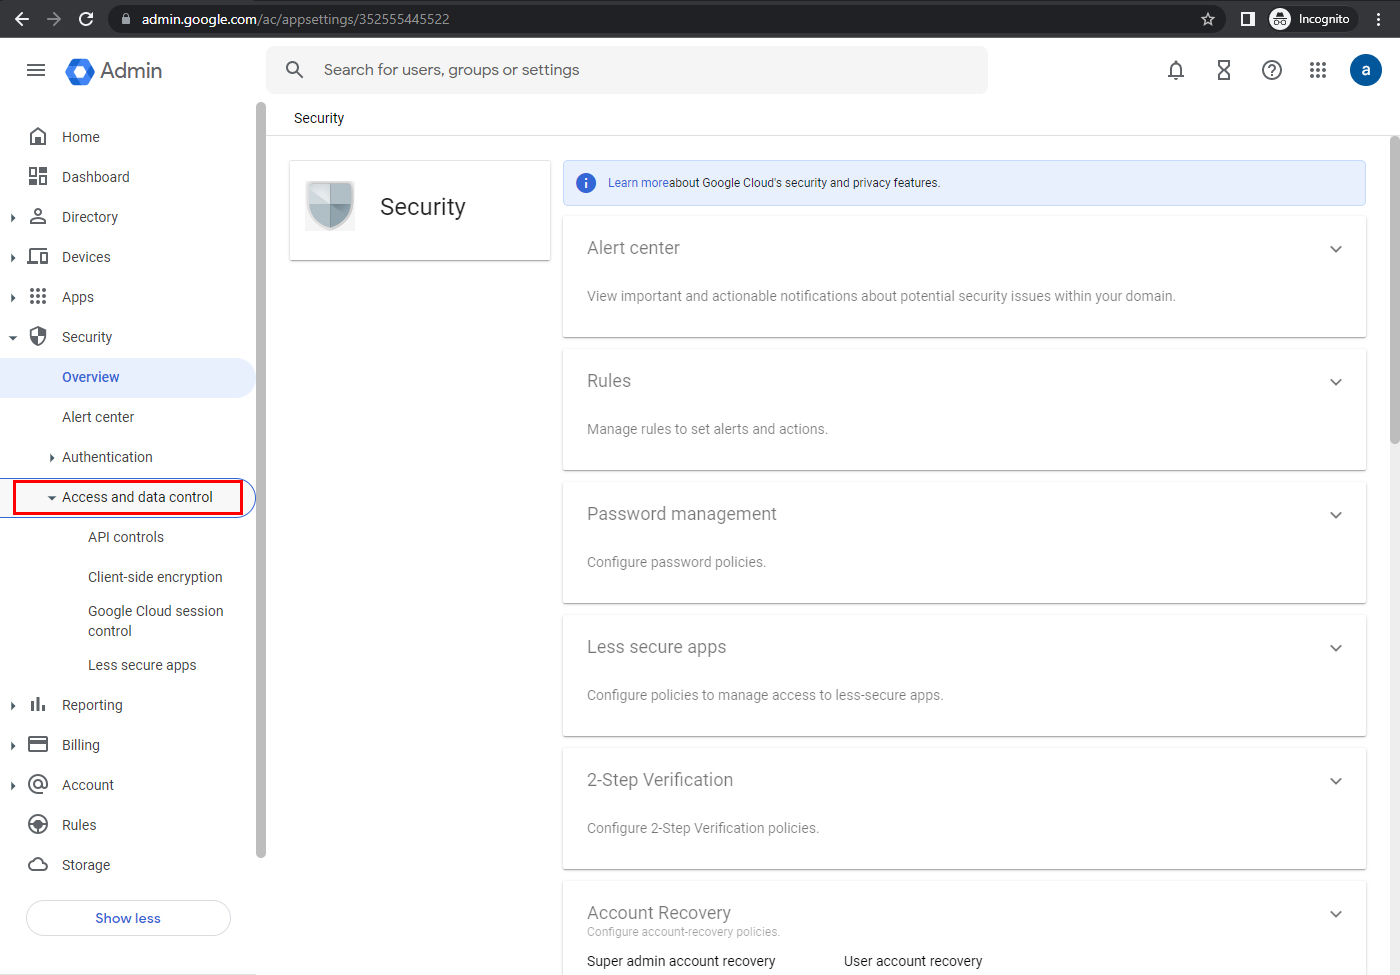
Task: Click the Devices sidebar icon
Action: (x=37, y=256)
